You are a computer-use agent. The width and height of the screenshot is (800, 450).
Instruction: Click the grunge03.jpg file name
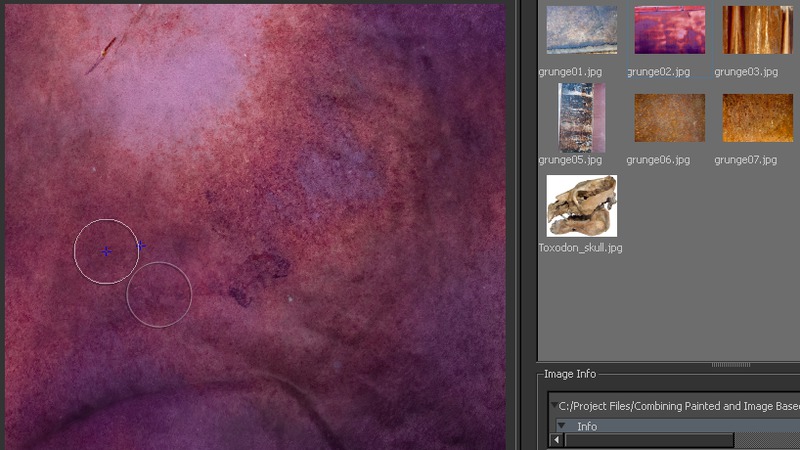746,72
